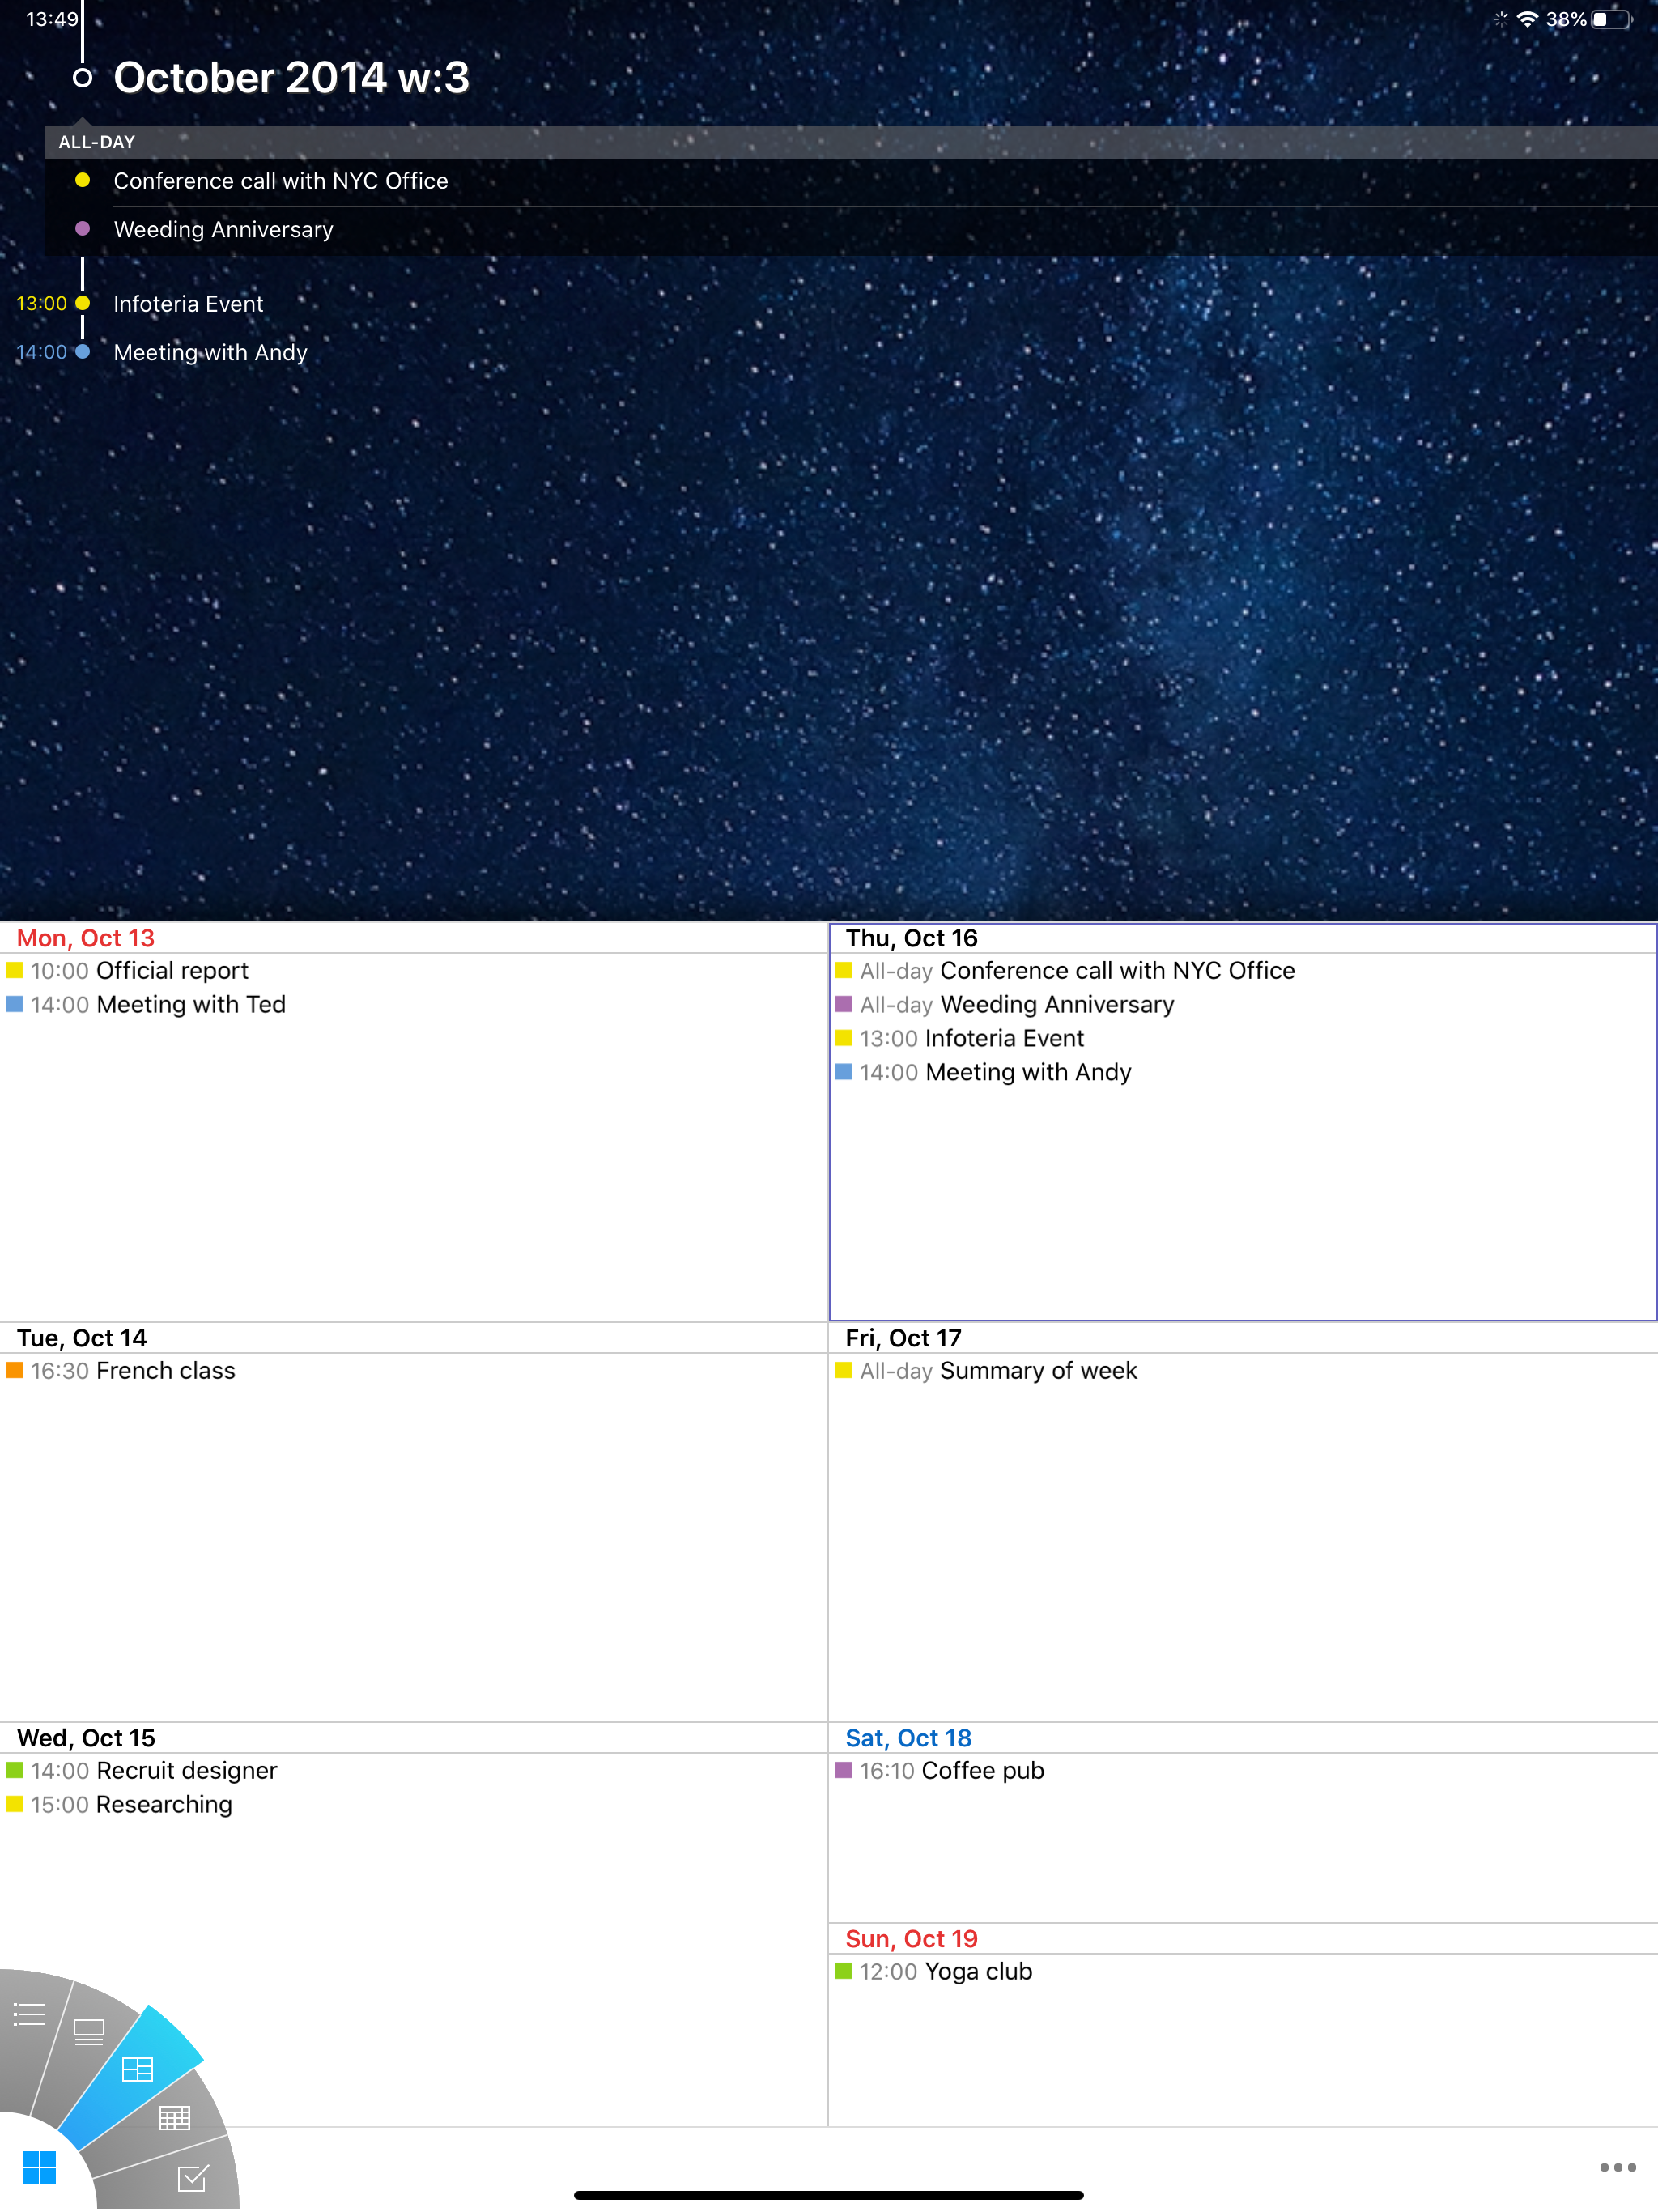Open 14:00 Recruit designer event
This screenshot has height=2212, width=1658.
tap(142, 1771)
